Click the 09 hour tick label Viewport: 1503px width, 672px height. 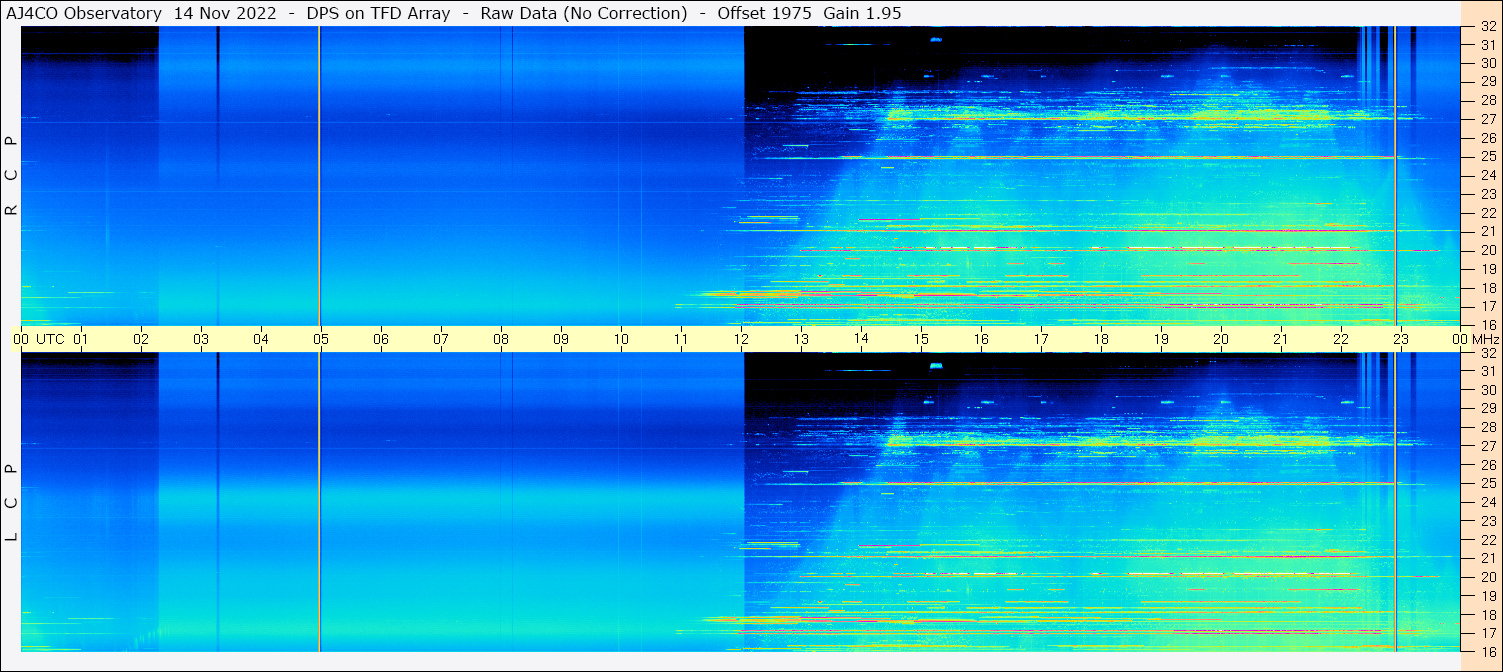(561, 339)
